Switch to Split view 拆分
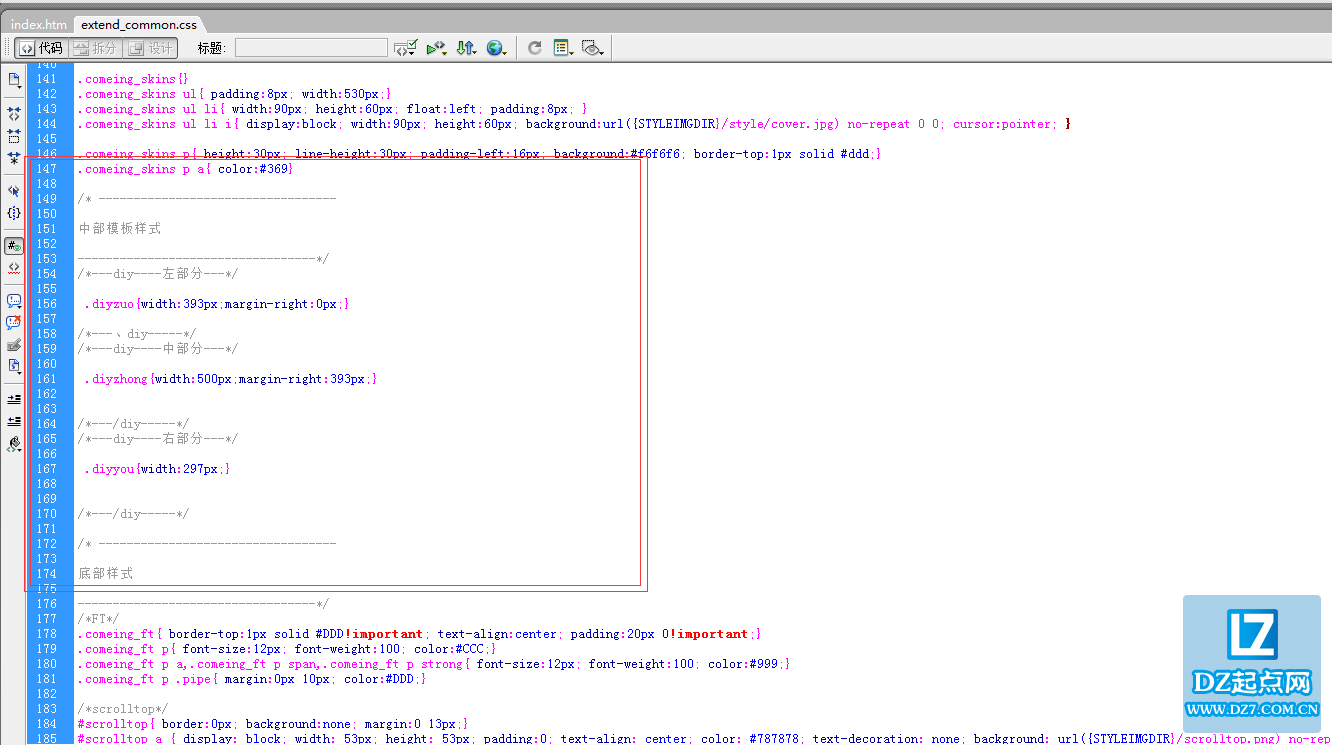 point(95,48)
